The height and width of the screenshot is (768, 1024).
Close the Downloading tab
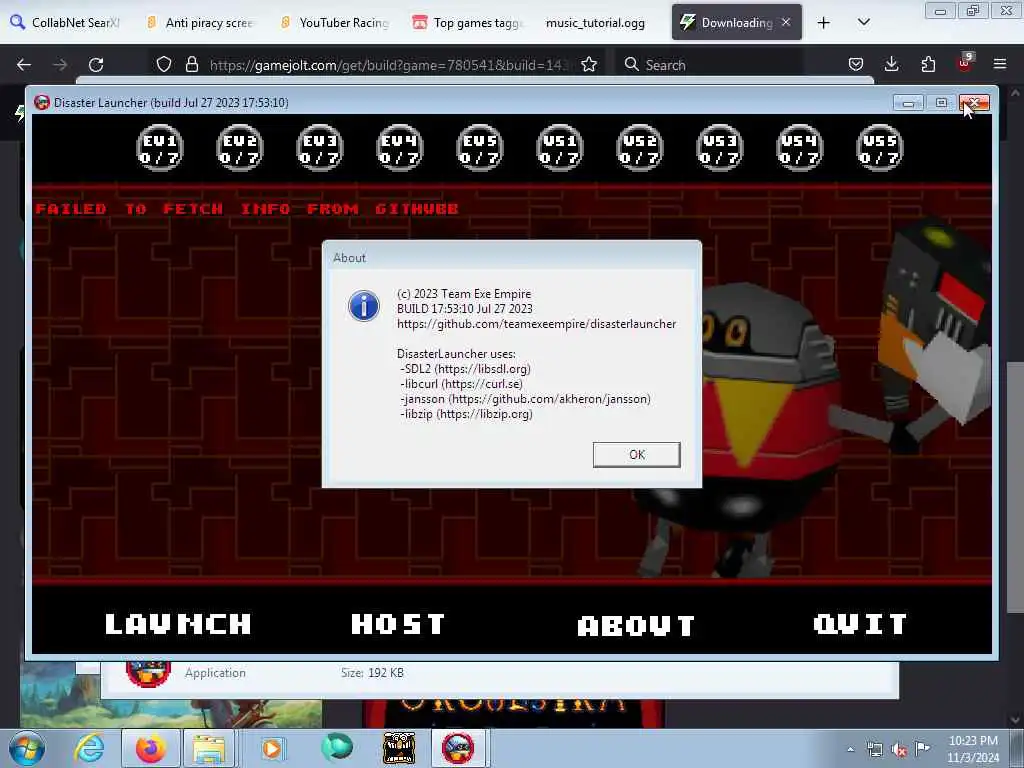pos(786,22)
